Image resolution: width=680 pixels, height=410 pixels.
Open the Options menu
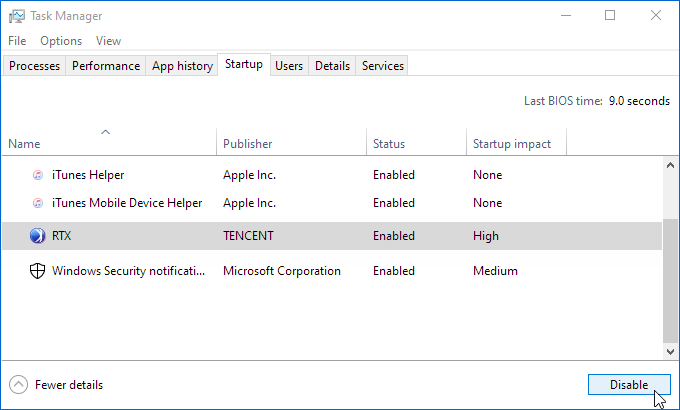[x=61, y=41]
